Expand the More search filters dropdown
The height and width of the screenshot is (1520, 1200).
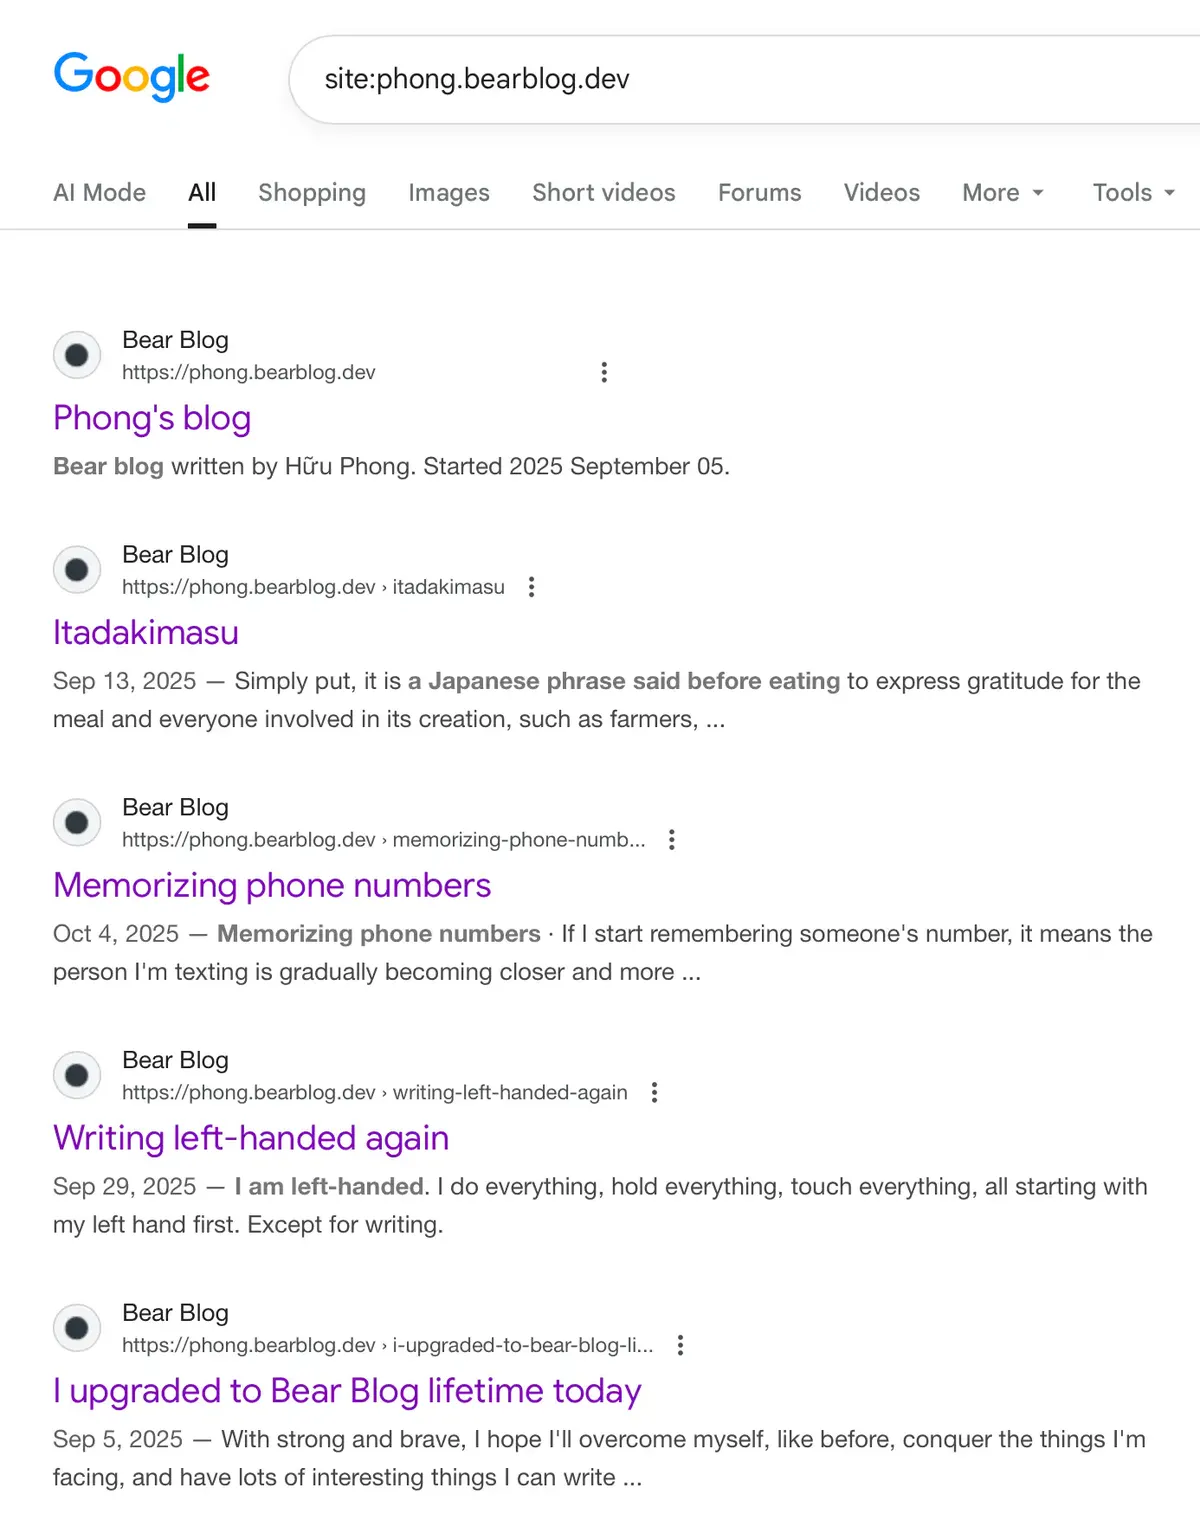click(x=1003, y=193)
